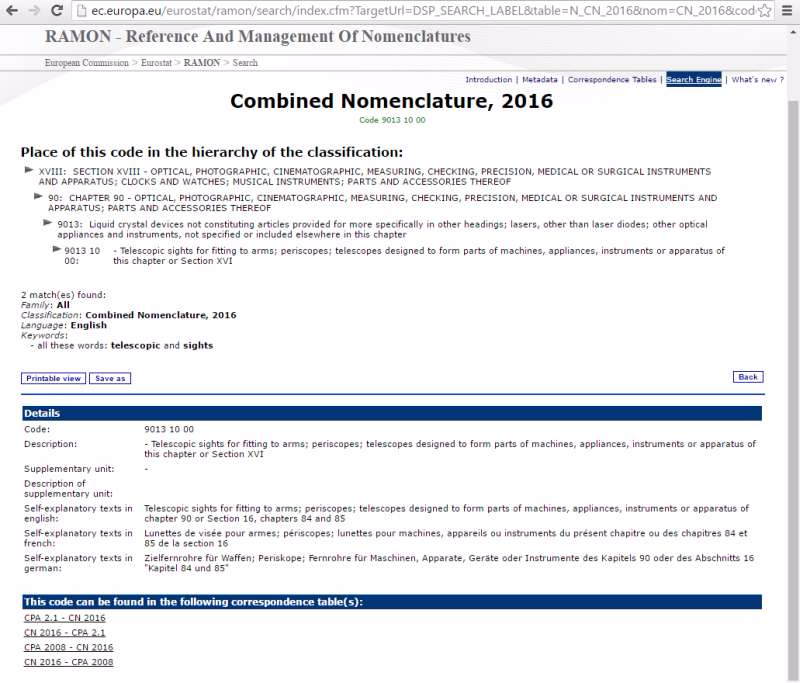Open the CPA 2008 - CN 2016 table

click(68, 647)
